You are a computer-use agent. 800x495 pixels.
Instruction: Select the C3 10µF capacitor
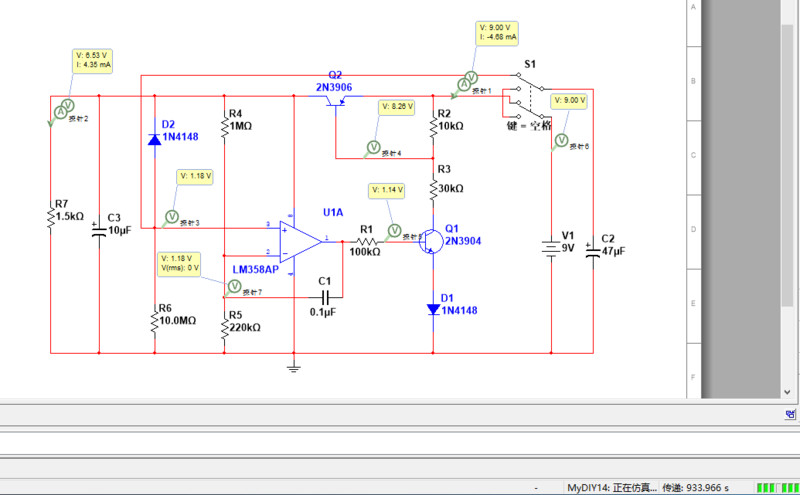(x=99, y=231)
